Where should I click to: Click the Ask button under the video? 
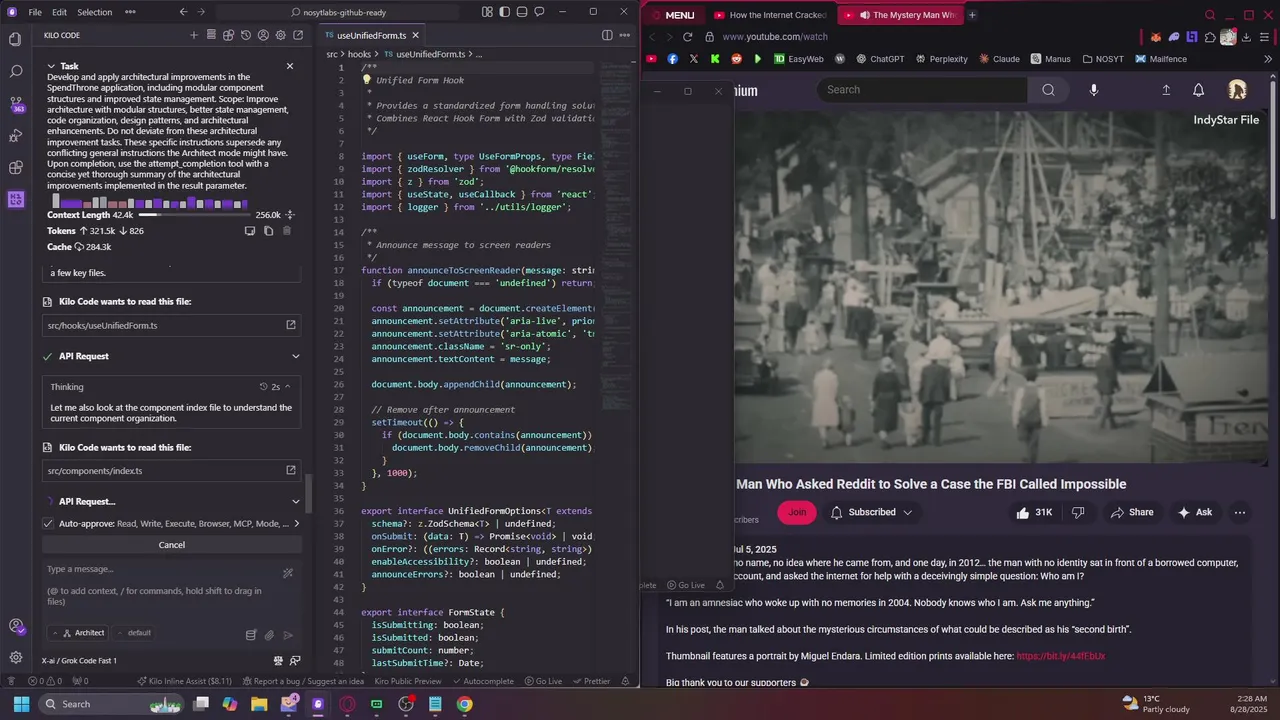coord(1194,512)
